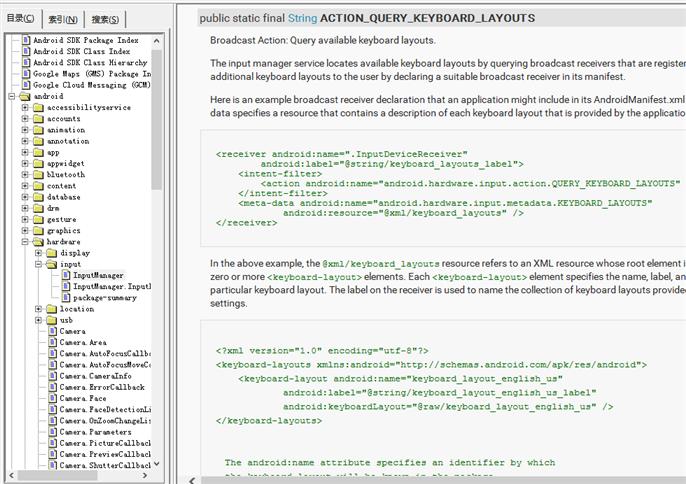Click the Camera.Face document icon
The image size is (686, 484).
pyautogui.click(x=52, y=398)
